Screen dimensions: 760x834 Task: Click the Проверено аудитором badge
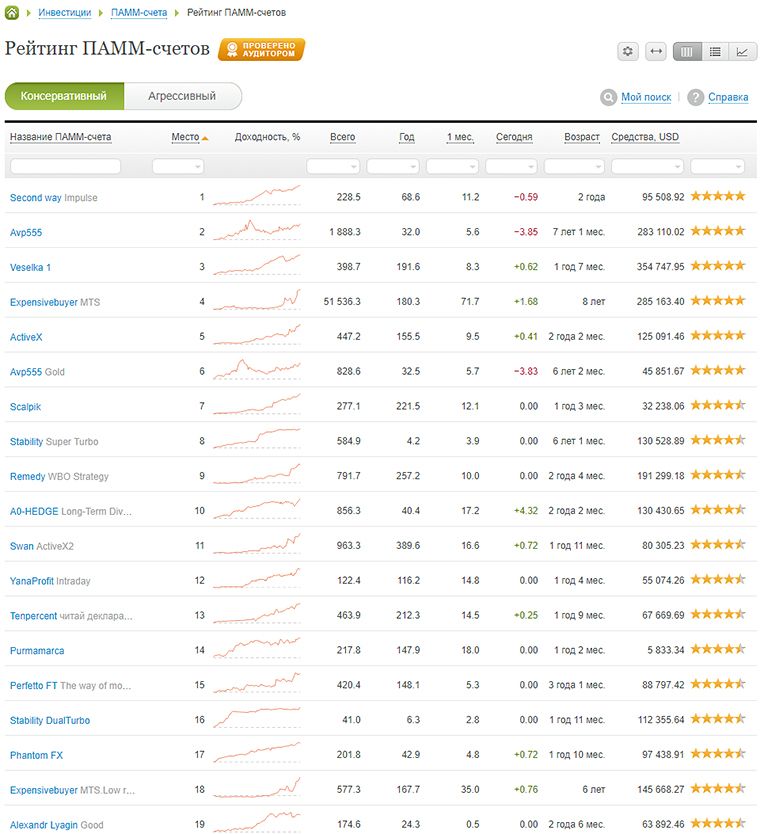262,49
